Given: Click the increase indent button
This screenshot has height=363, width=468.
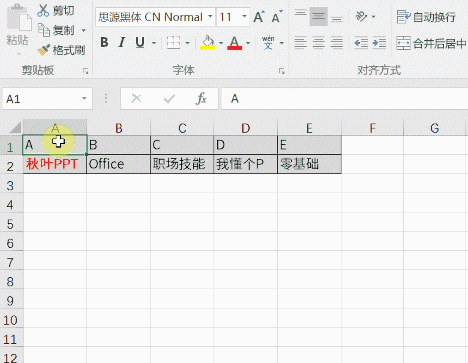Looking at the screenshot, I should 379,43.
